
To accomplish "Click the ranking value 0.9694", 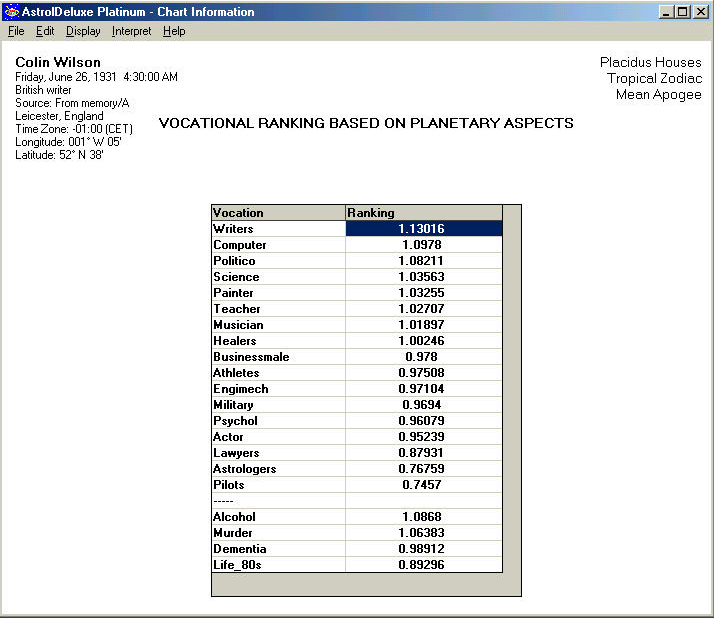I will pos(424,404).
